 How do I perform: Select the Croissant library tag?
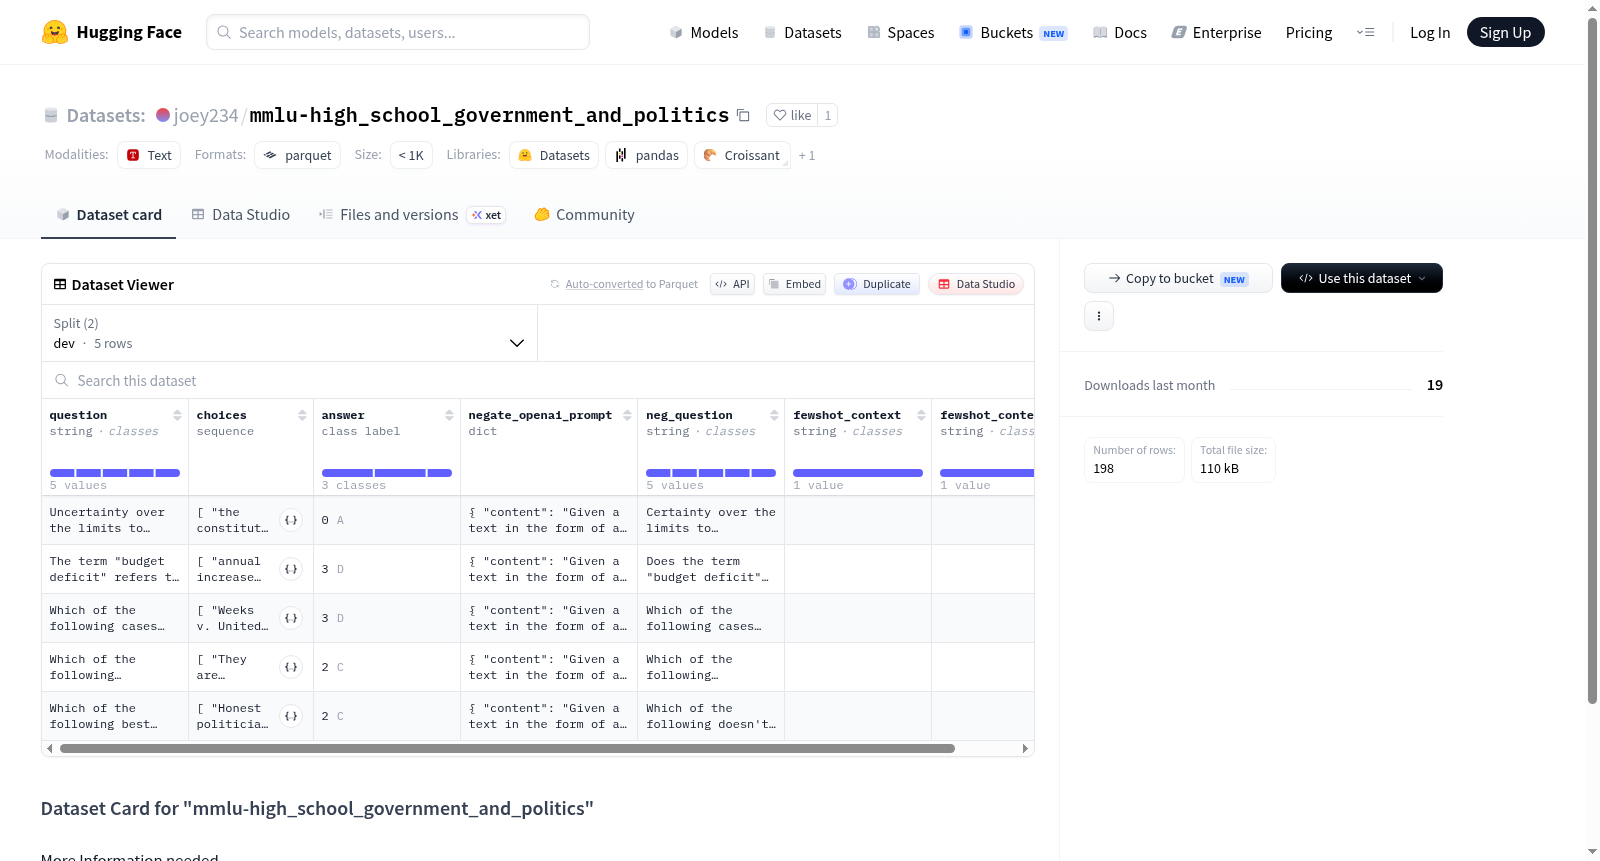click(x=742, y=155)
